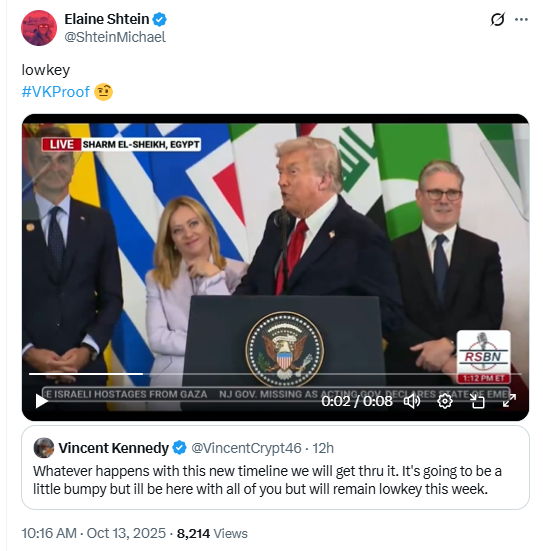Visit the @ShteinMichael handle

[x=115, y=37]
